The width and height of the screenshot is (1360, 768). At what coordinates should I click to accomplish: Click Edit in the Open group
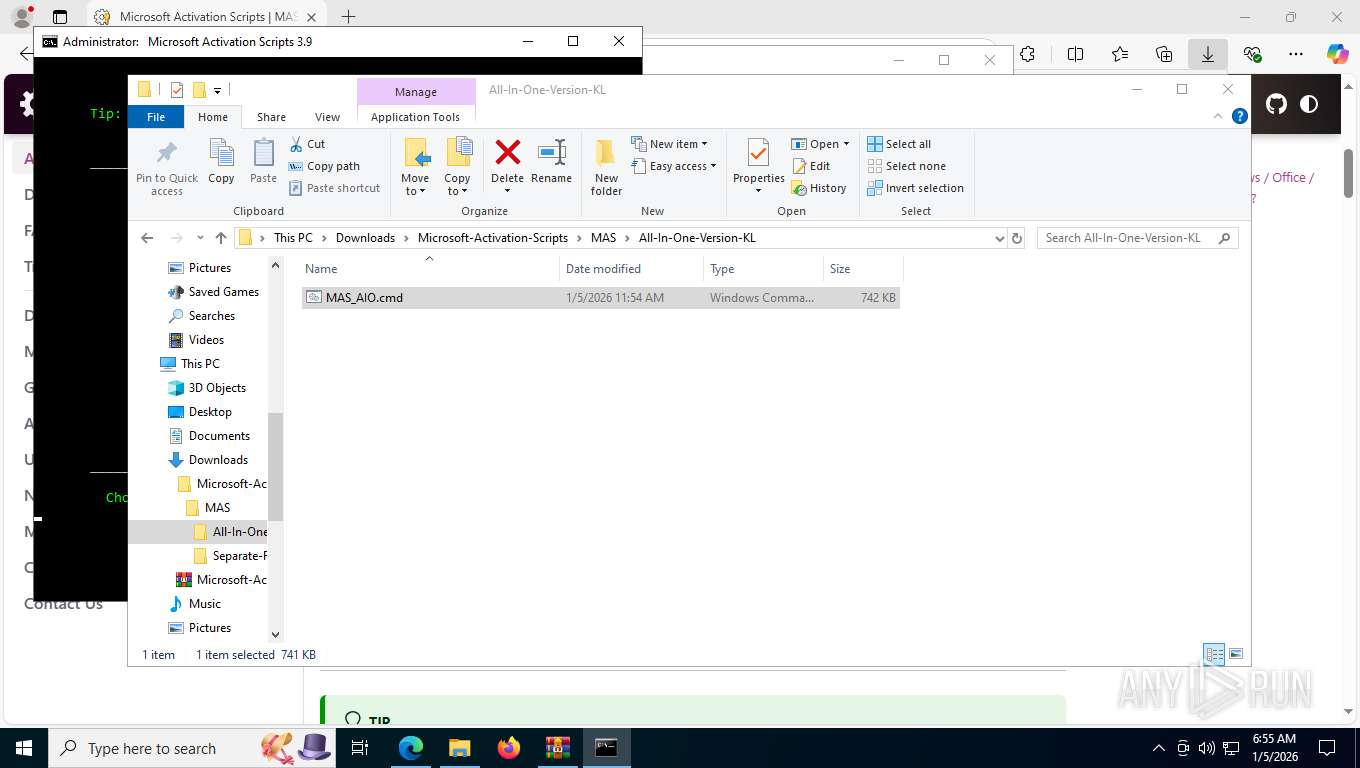[x=811, y=166]
